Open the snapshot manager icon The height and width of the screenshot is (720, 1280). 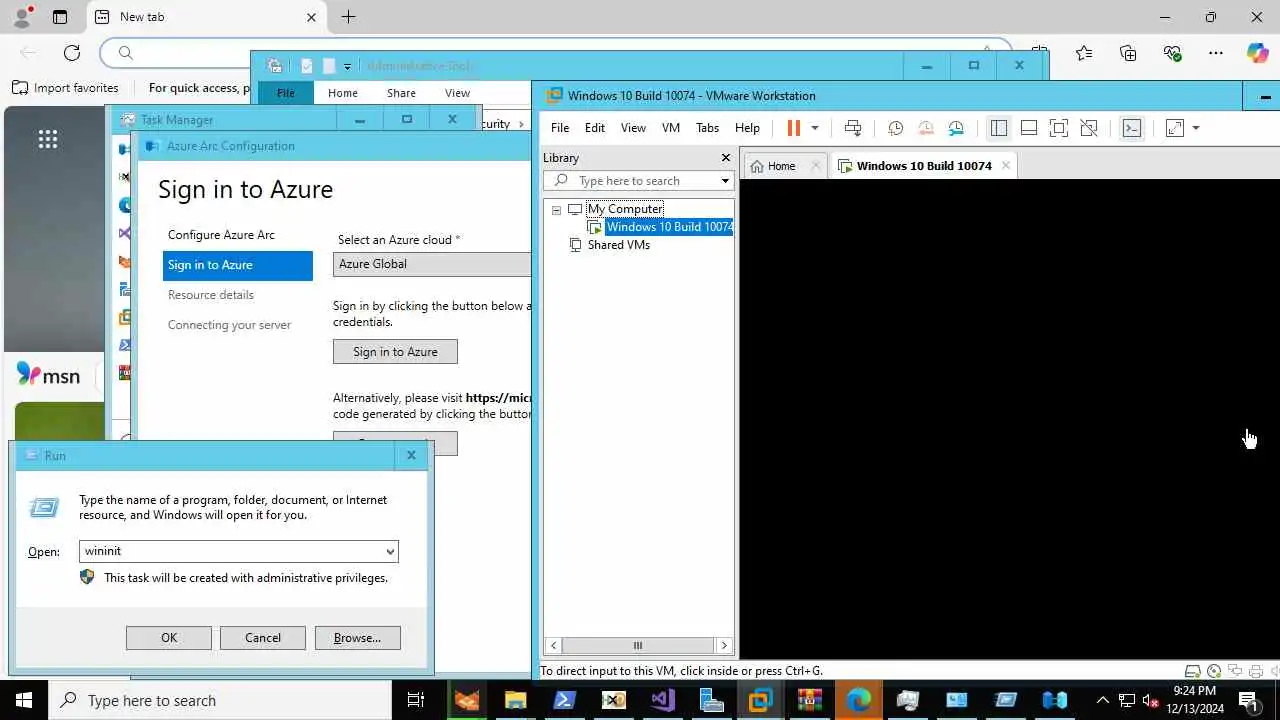[x=957, y=128]
